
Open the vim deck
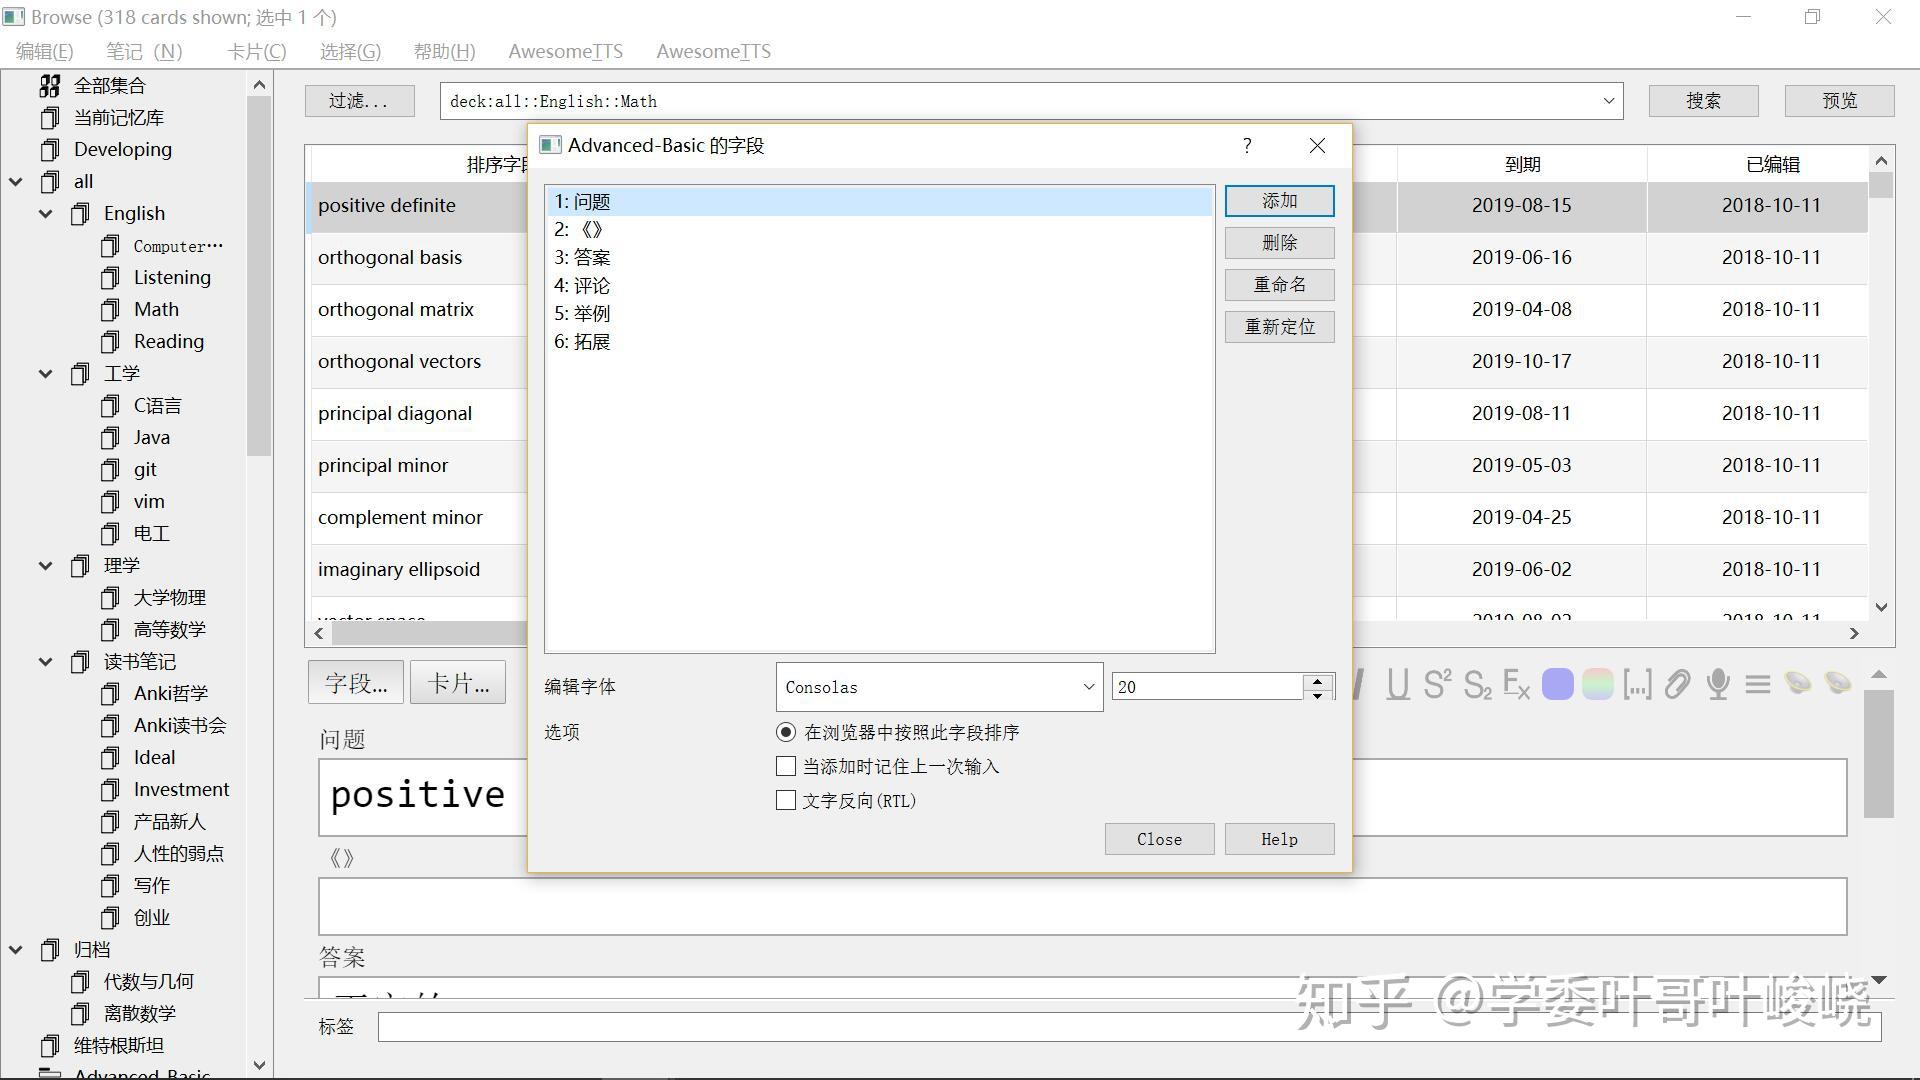(x=149, y=502)
